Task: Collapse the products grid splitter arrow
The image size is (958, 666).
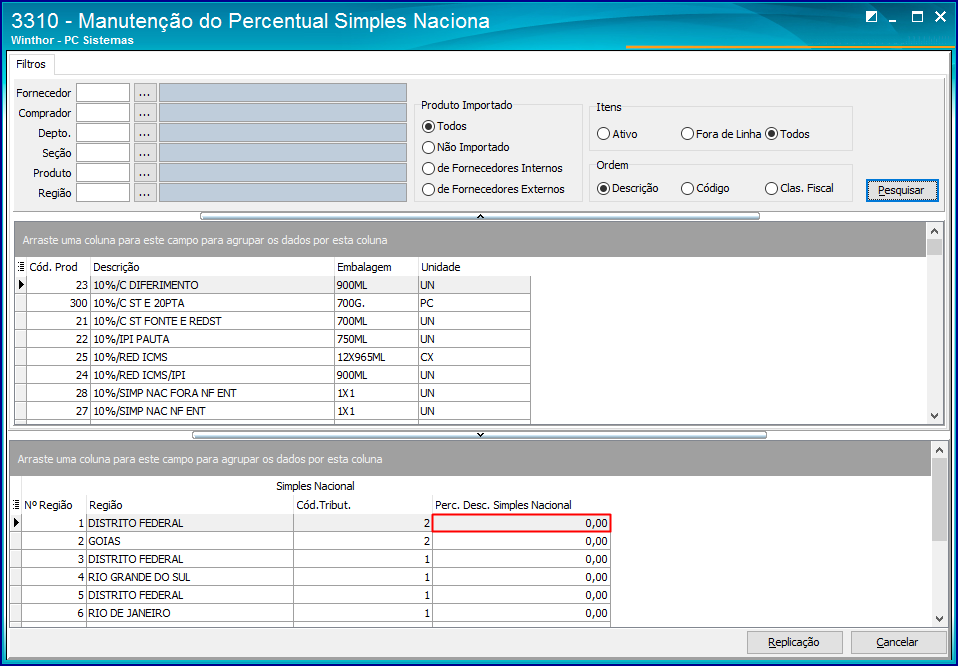Action: click(x=480, y=435)
